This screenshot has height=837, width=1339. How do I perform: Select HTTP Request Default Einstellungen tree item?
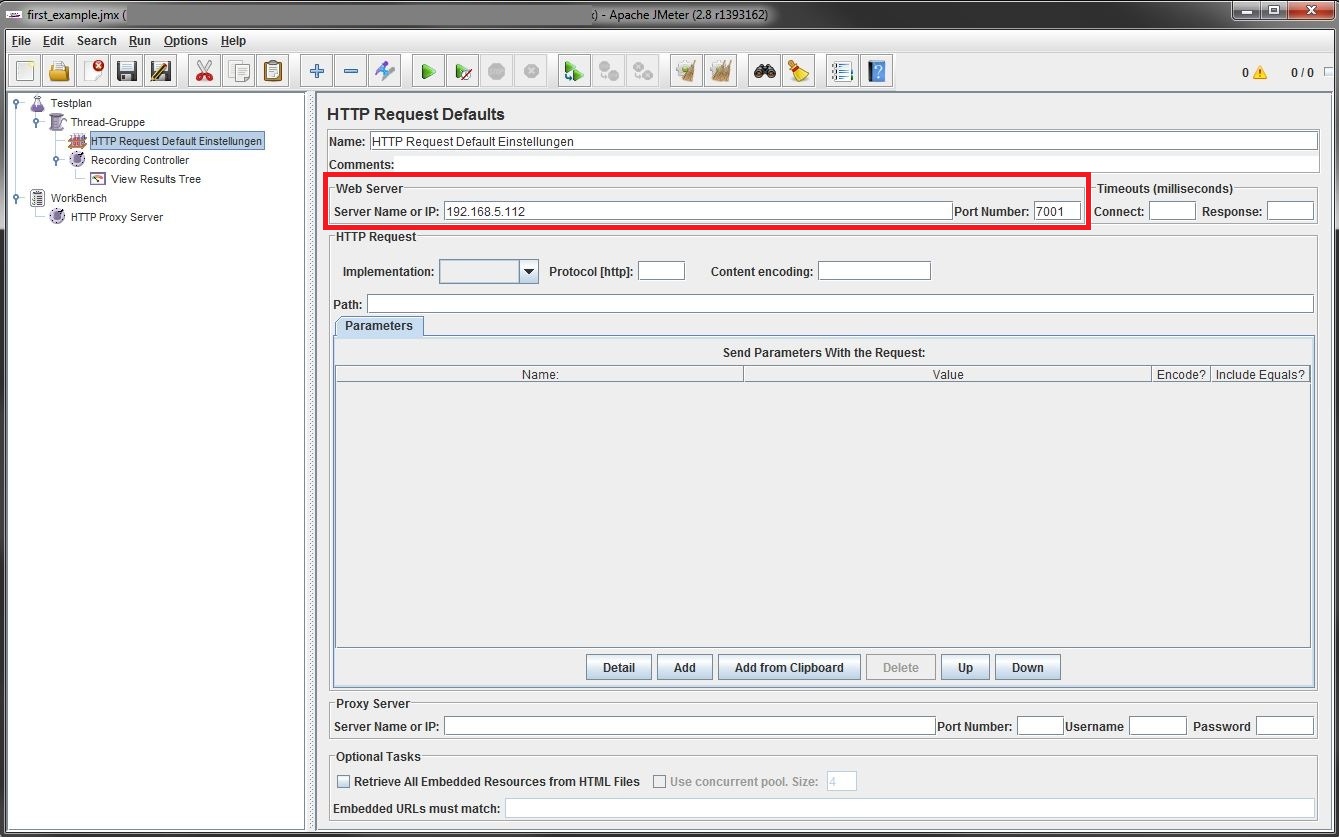coord(177,141)
